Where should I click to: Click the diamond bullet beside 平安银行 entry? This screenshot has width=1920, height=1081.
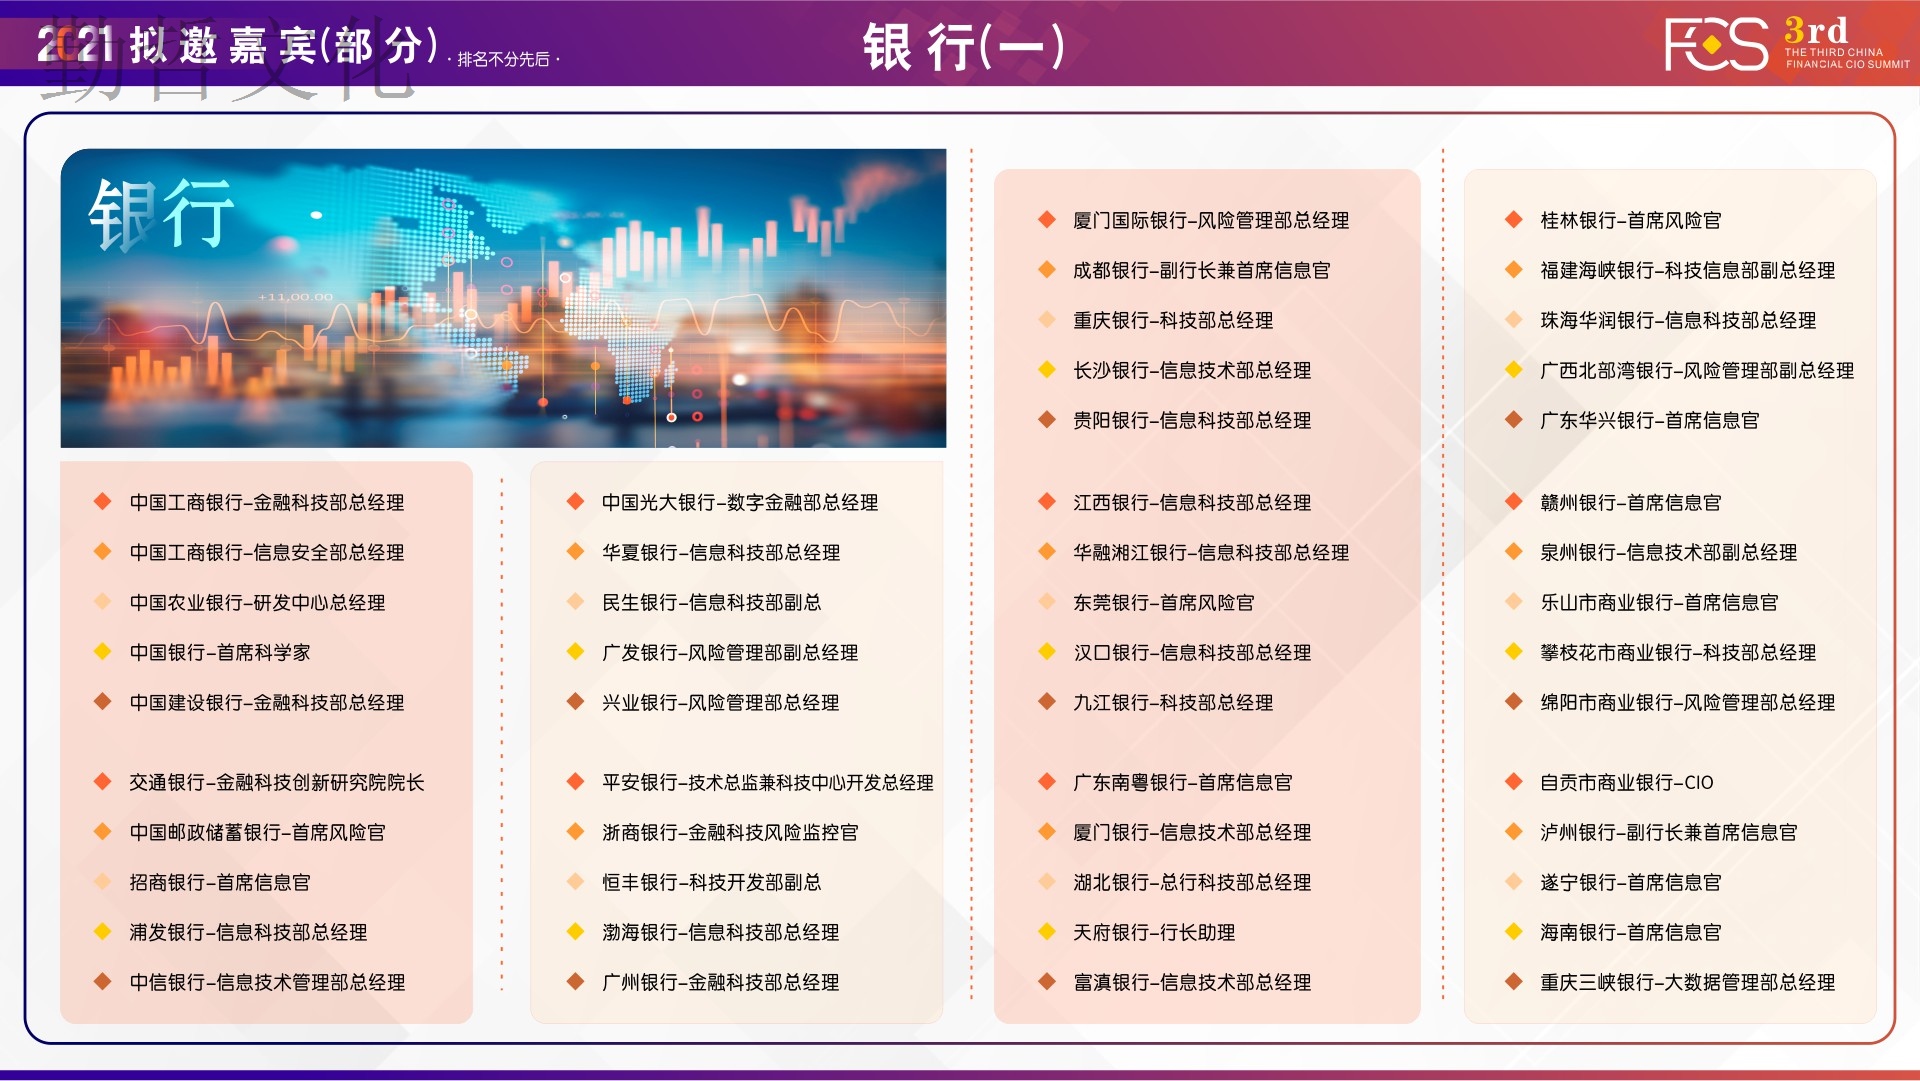575,781
